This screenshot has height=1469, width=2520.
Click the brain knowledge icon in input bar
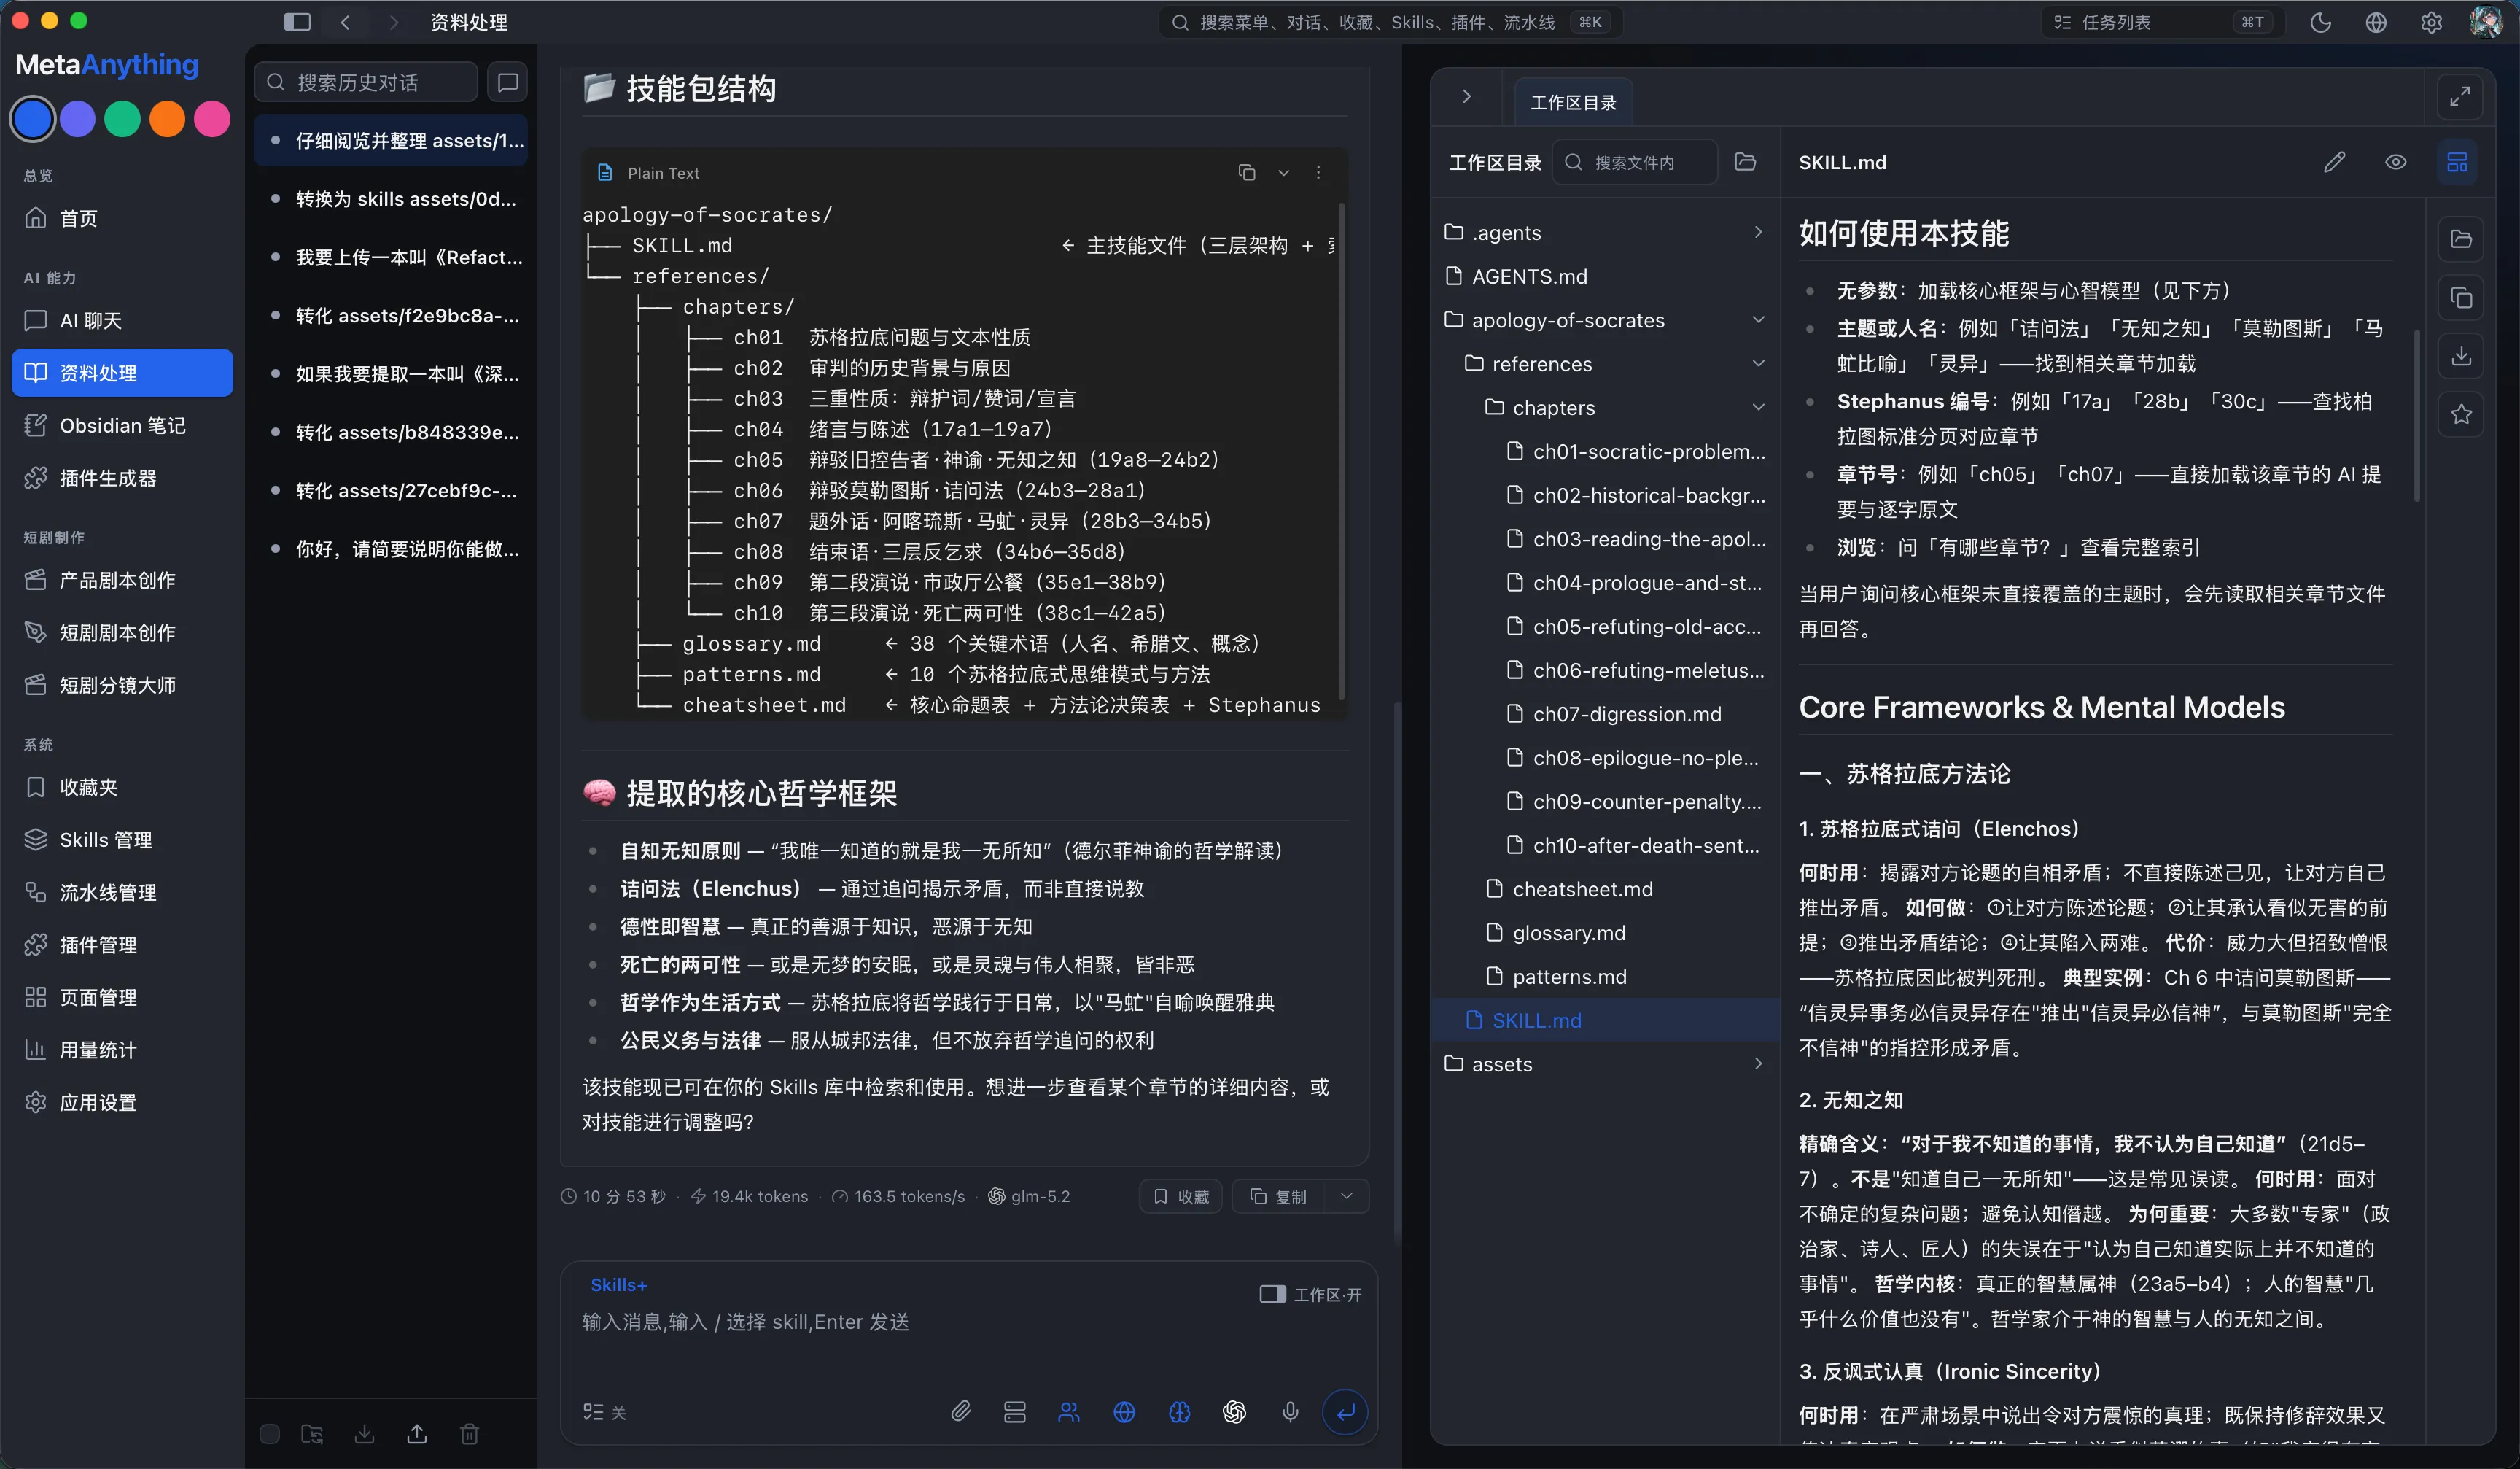click(1179, 1411)
